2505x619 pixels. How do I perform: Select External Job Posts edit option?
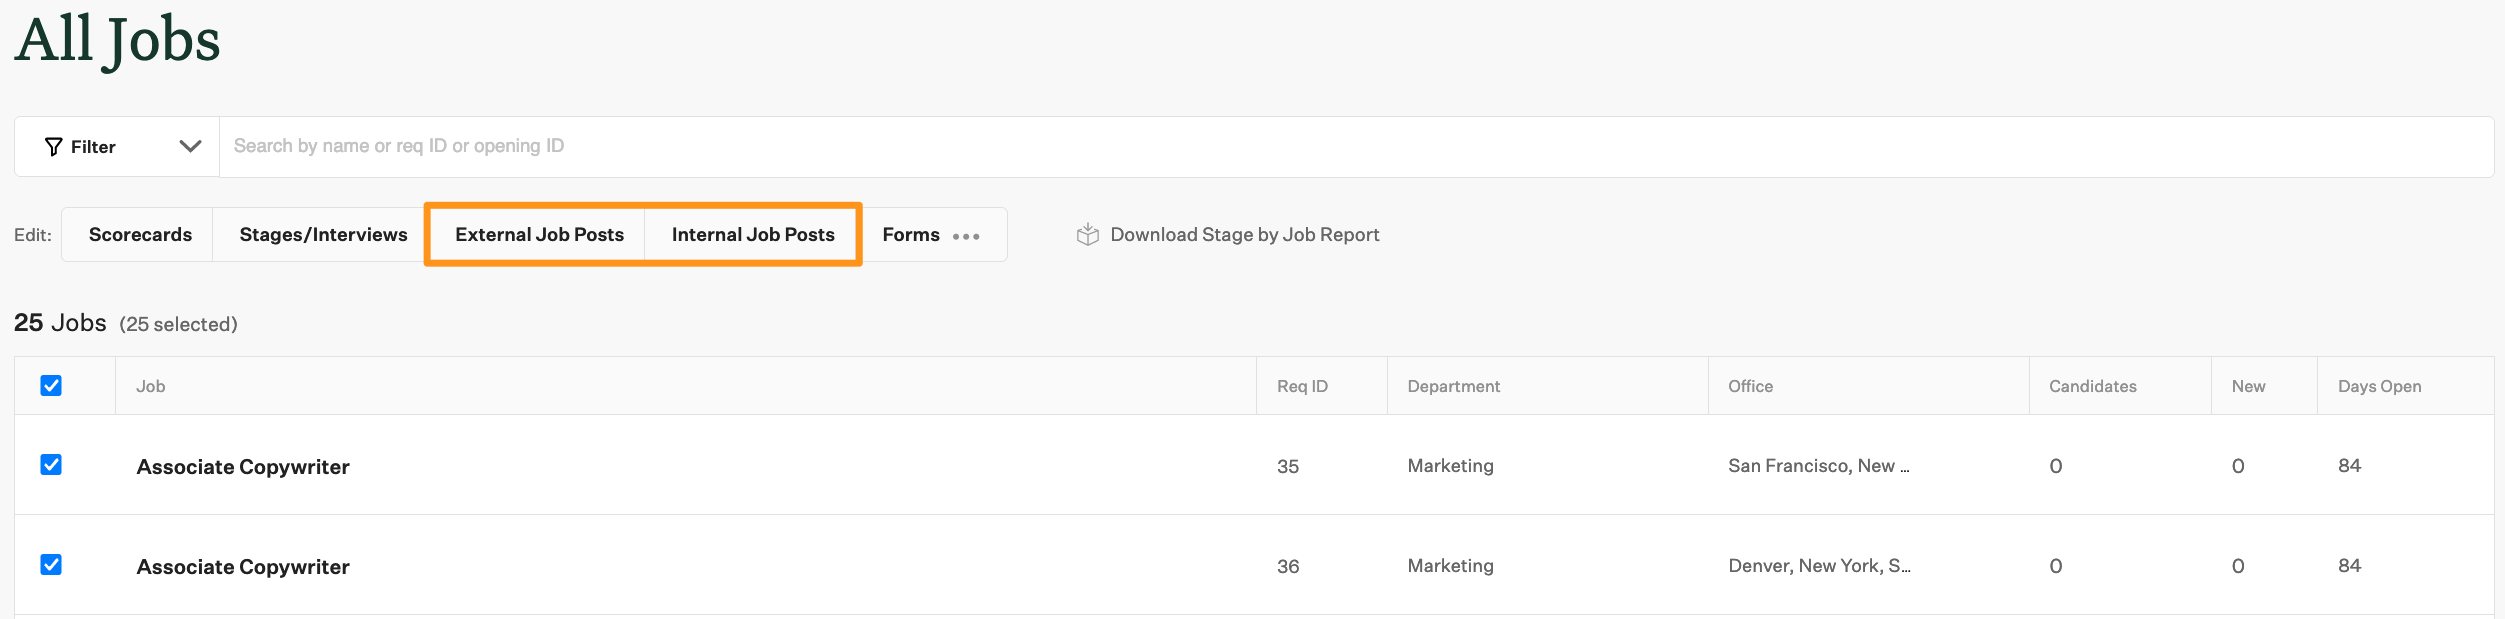coord(539,235)
